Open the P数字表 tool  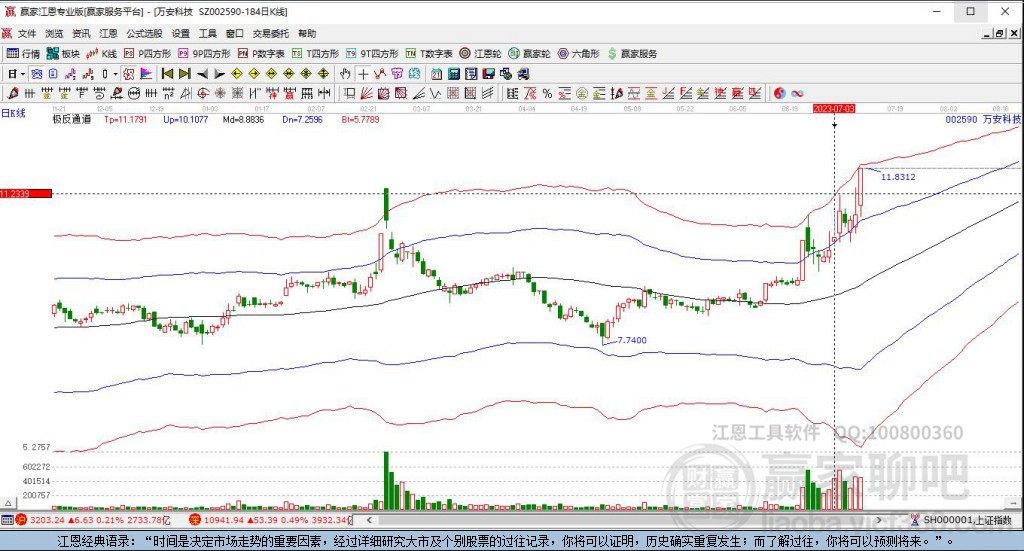[x=261, y=54]
